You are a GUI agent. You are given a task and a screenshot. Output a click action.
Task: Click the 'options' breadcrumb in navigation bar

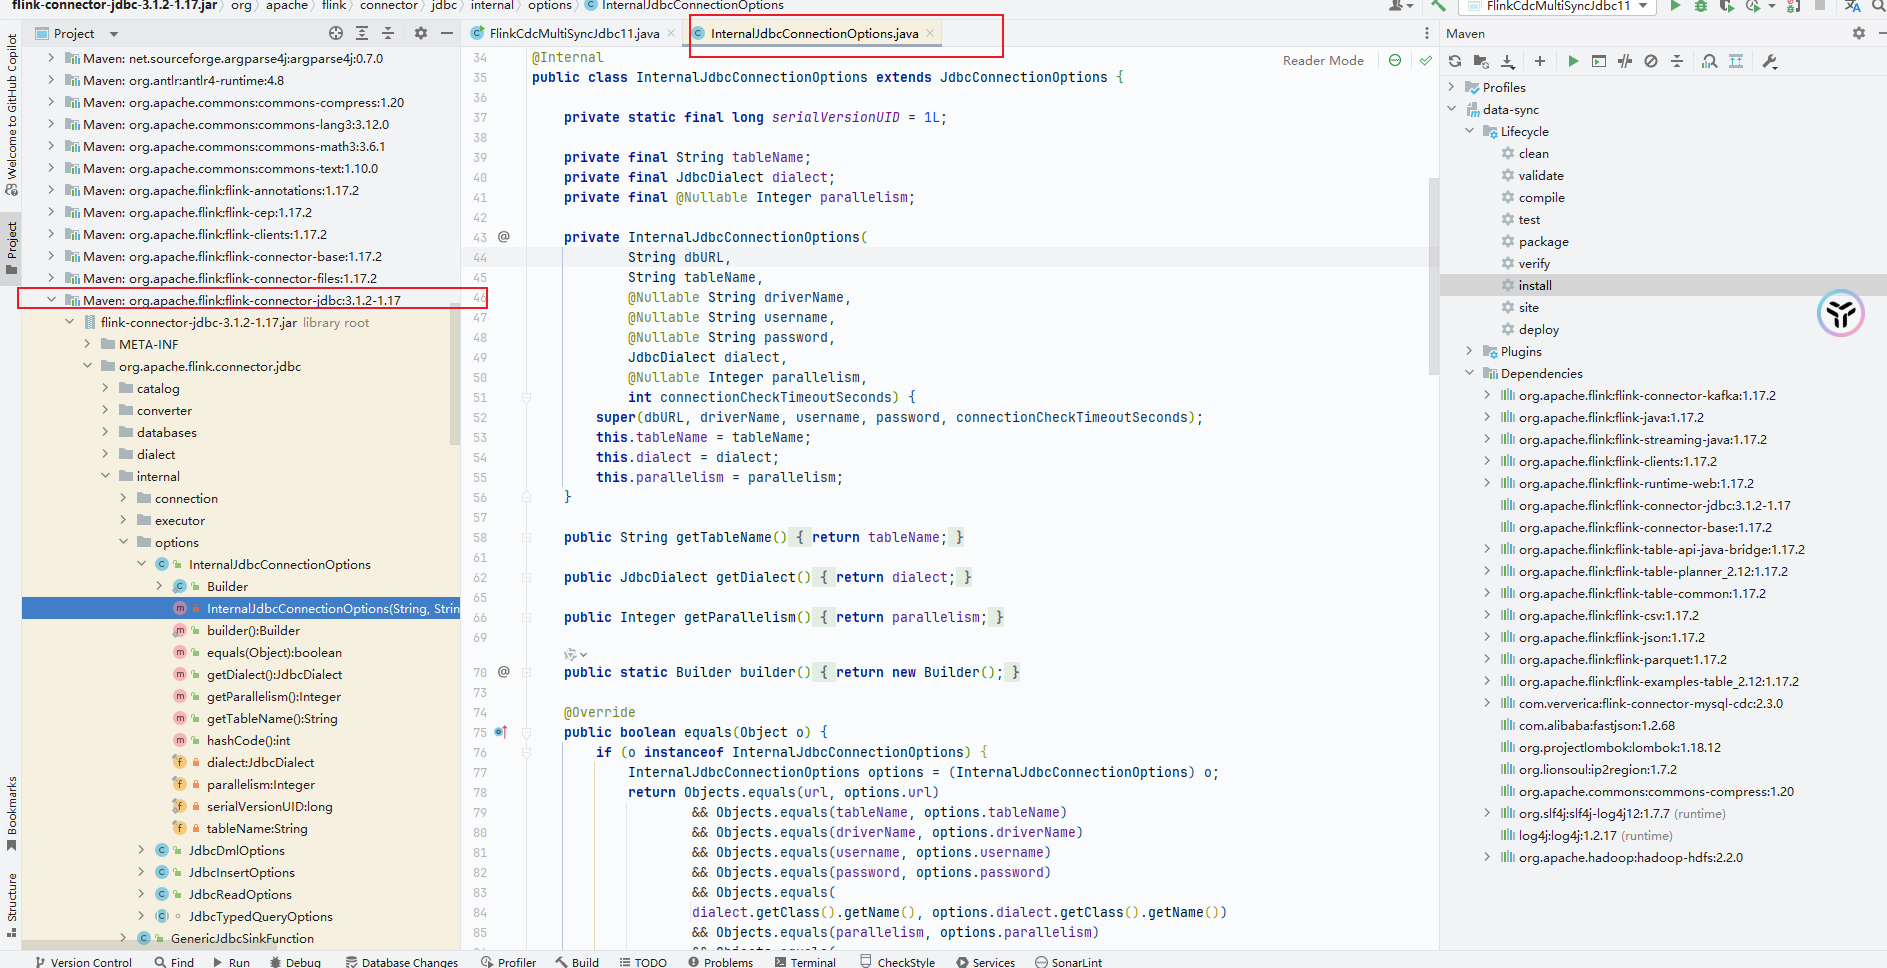pos(550,6)
